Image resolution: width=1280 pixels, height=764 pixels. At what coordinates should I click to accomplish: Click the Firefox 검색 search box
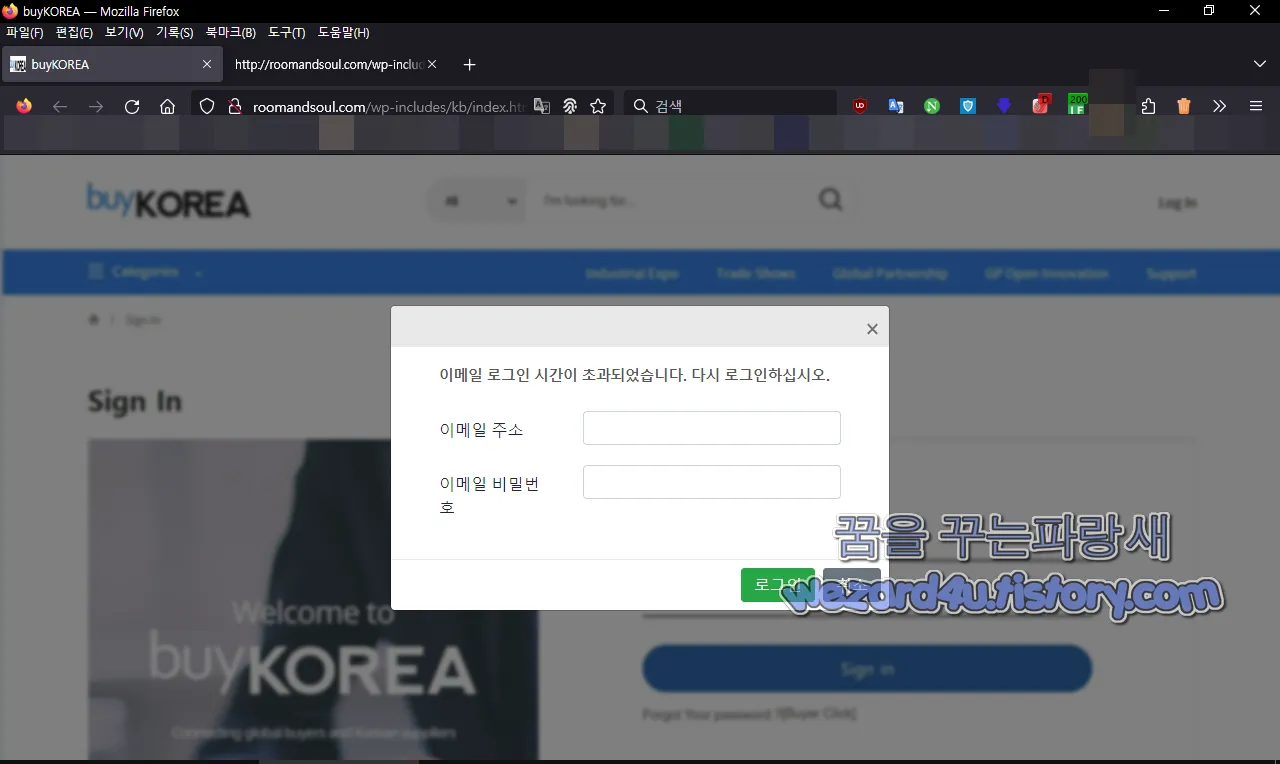tap(730, 106)
